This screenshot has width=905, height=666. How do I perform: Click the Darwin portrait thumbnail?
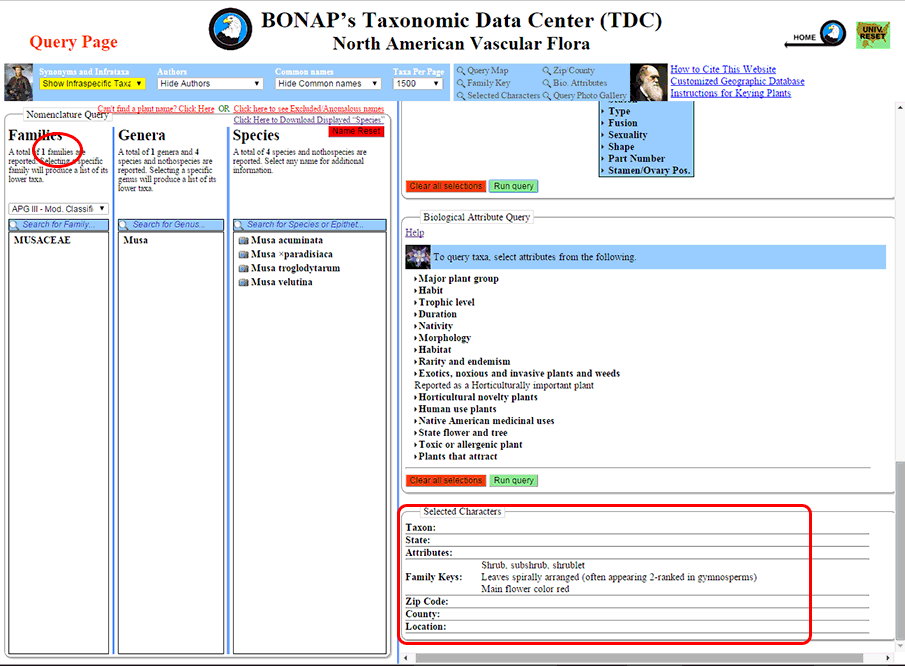coord(649,83)
